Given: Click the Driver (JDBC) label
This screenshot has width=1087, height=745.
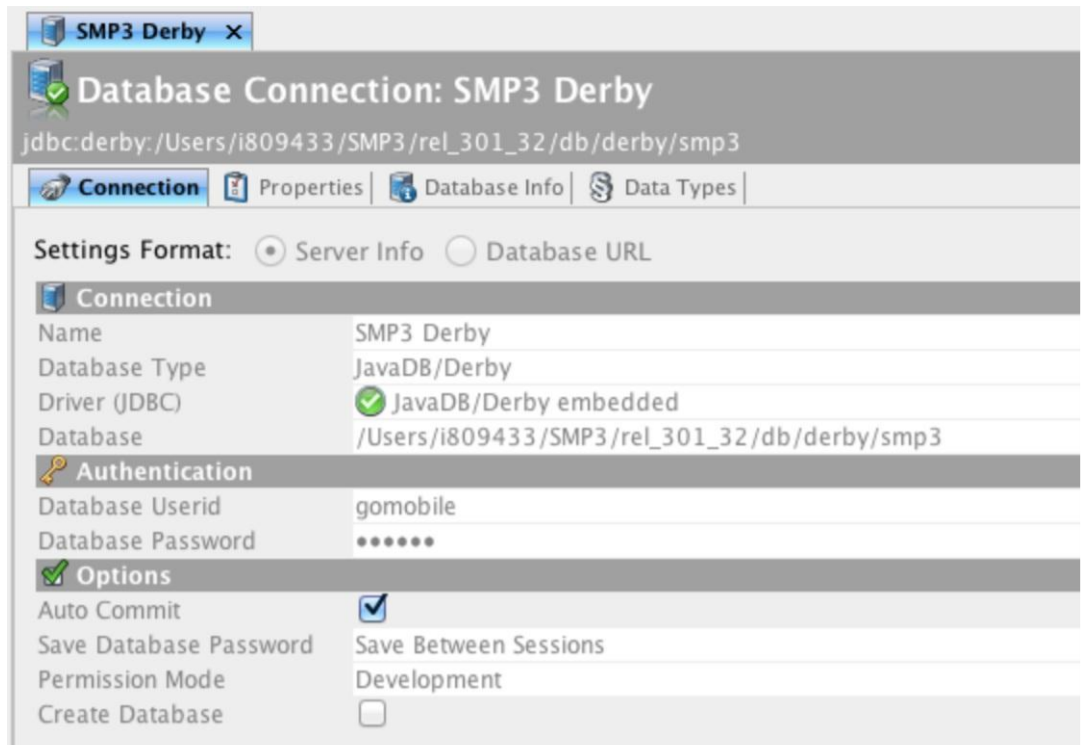Looking at the screenshot, I should click(110, 403).
